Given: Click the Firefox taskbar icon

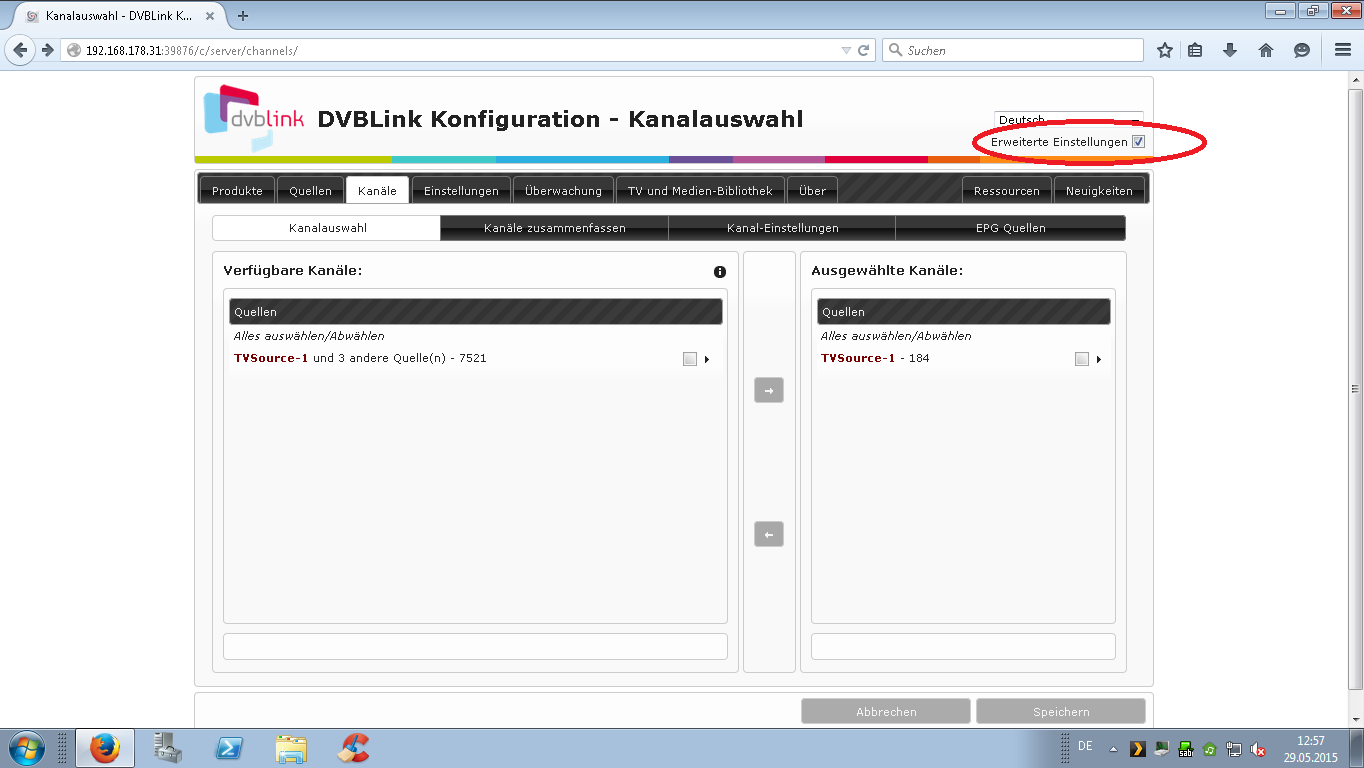Looking at the screenshot, I should (104, 748).
